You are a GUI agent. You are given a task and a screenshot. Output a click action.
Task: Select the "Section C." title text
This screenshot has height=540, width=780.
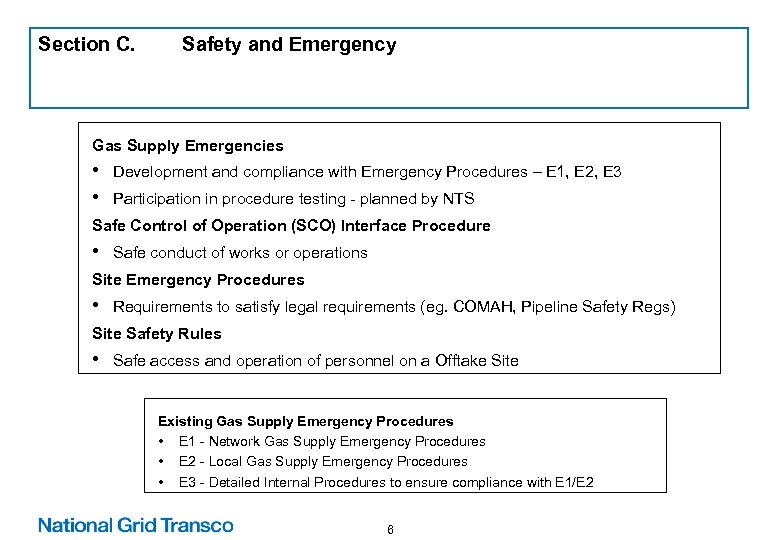86,45
